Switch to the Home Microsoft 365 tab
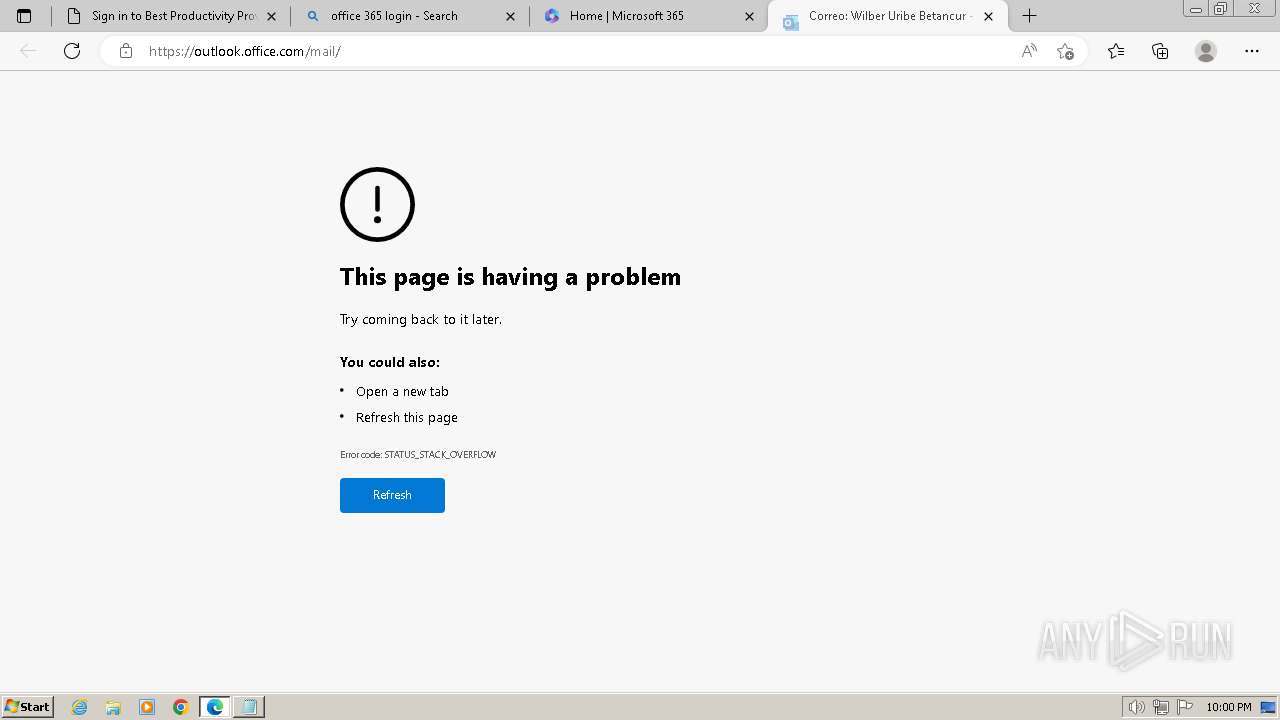Image resolution: width=1280 pixels, height=720 pixels. [649, 16]
